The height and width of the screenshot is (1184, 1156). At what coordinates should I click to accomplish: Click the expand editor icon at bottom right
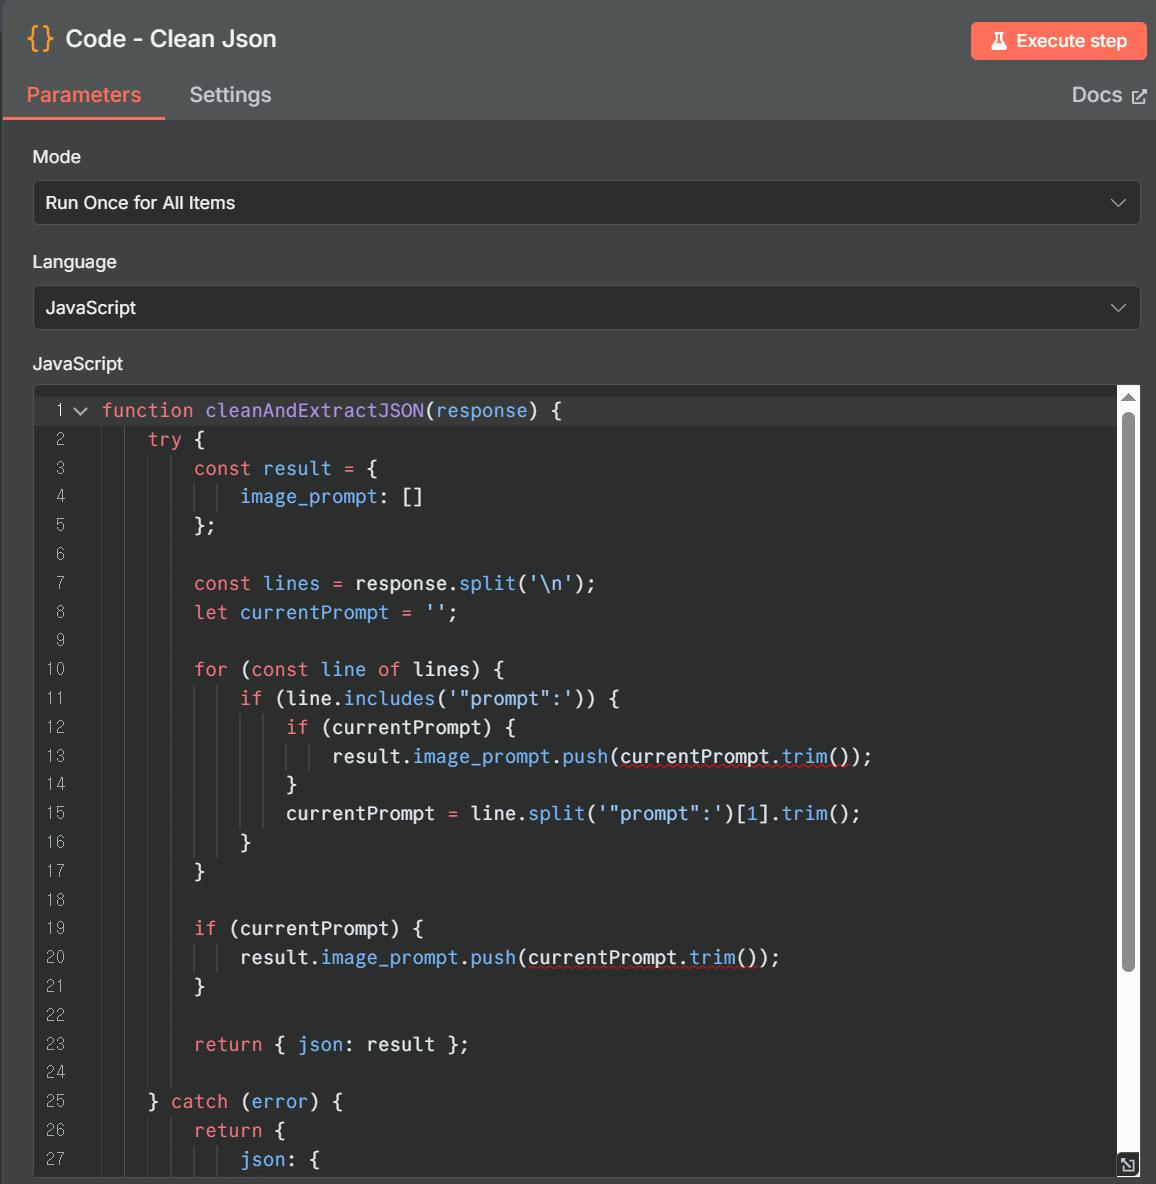1127,1164
